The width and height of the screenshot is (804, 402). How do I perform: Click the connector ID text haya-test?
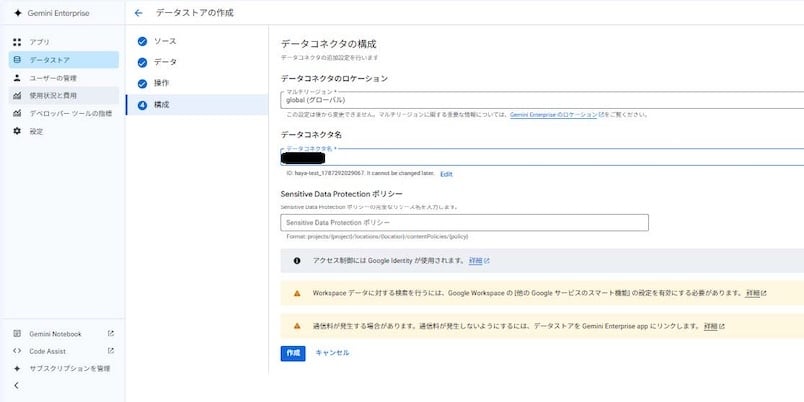(x=360, y=174)
